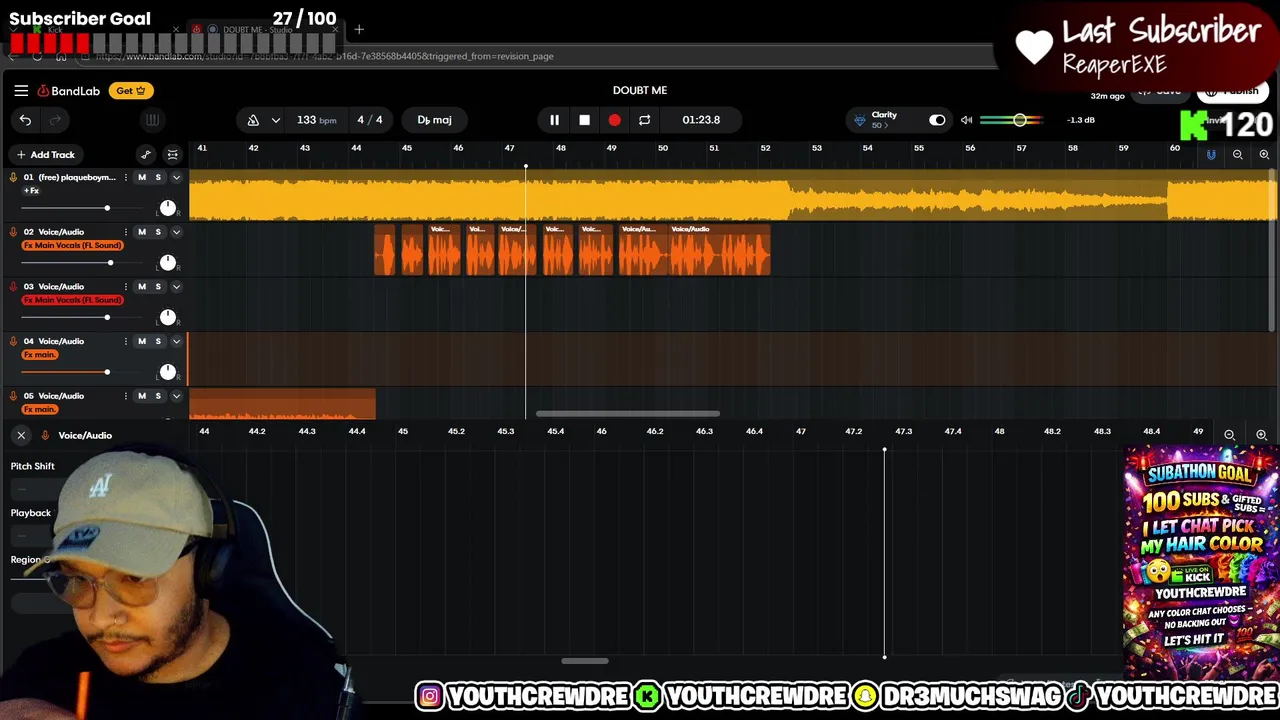The height and width of the screenshot is (720, 1280).
Task: Click track 03 red microphone icon
Action: [x=13, y=287]
